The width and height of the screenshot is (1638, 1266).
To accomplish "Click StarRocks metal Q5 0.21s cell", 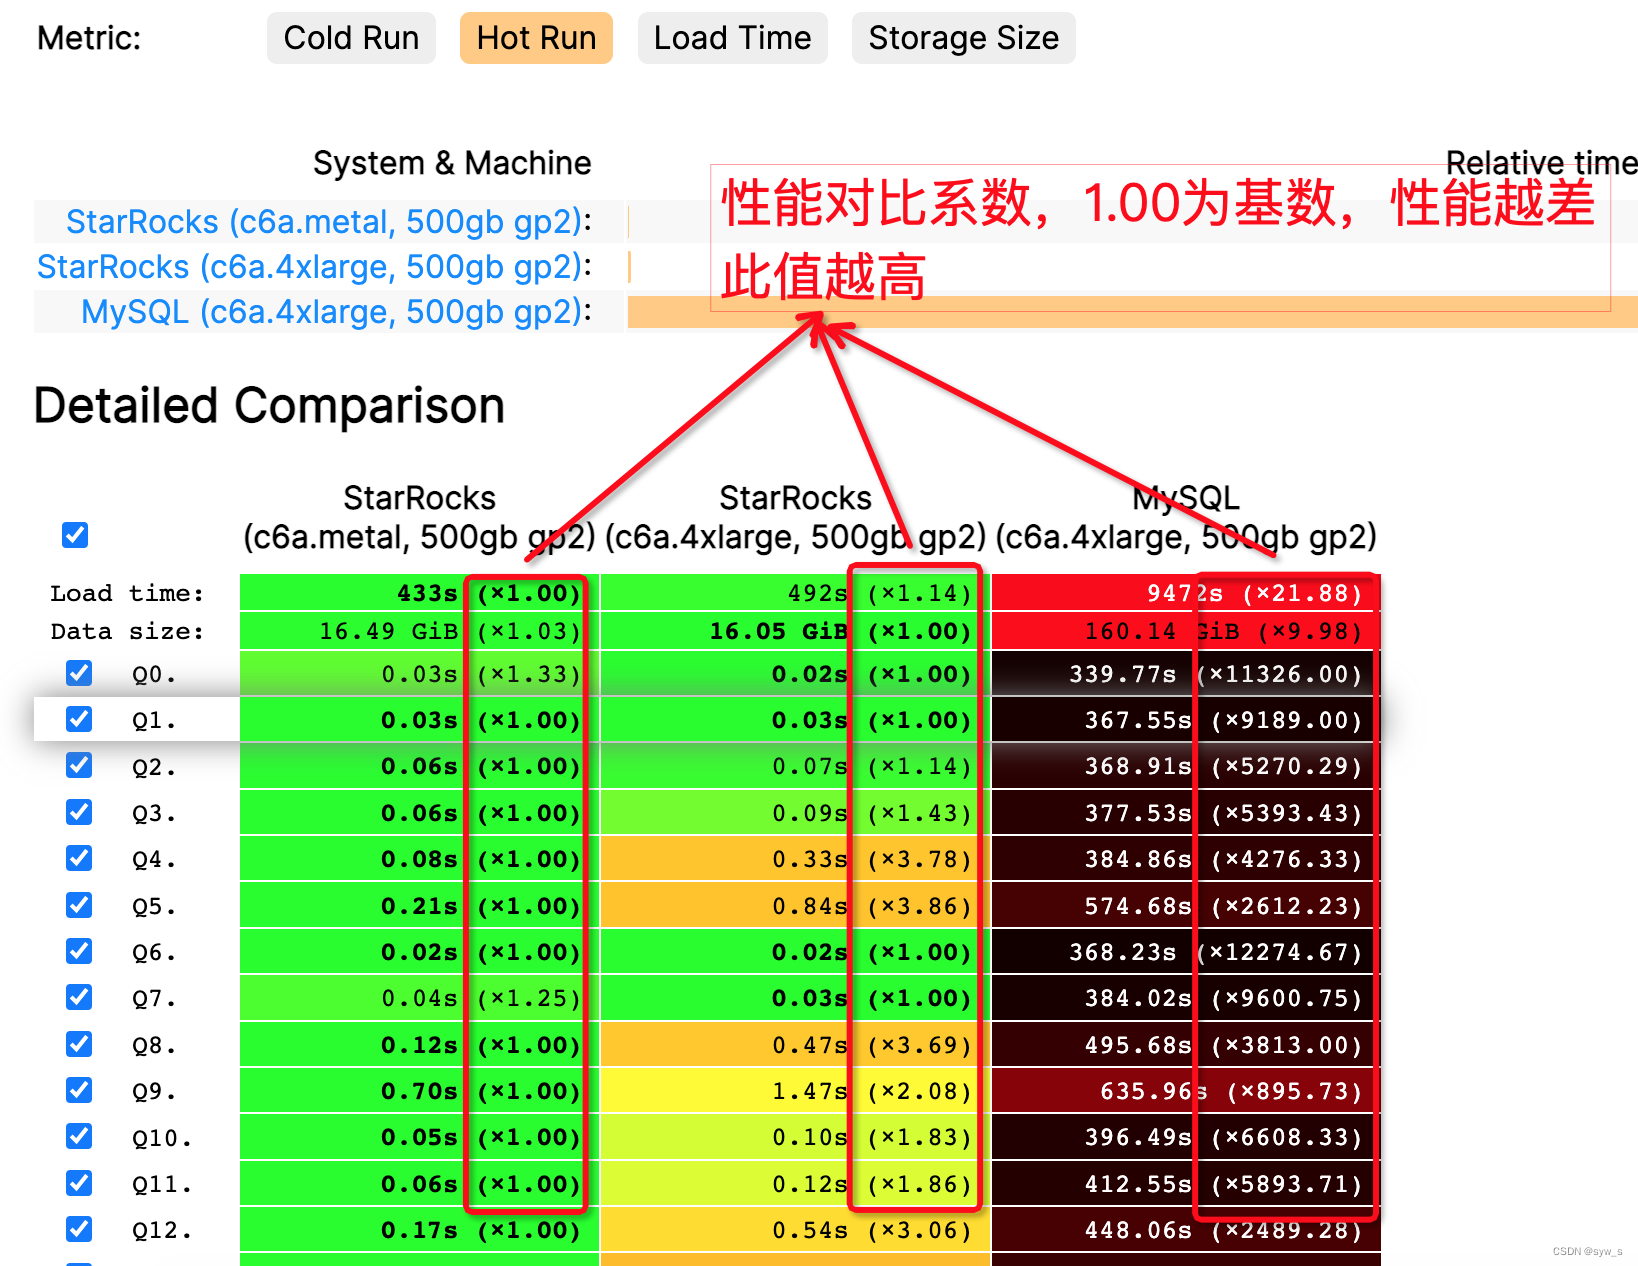I will (419, 906).
